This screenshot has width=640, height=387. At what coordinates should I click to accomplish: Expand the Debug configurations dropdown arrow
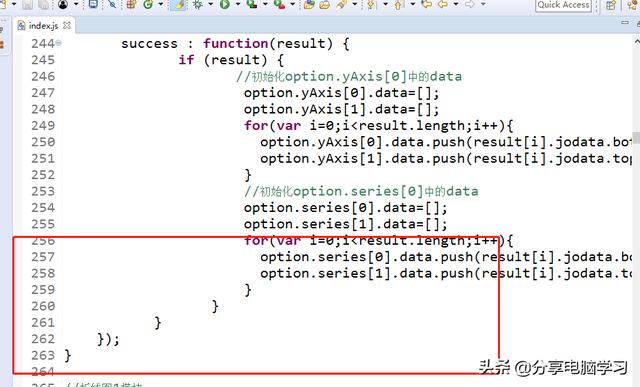[211, 4]
